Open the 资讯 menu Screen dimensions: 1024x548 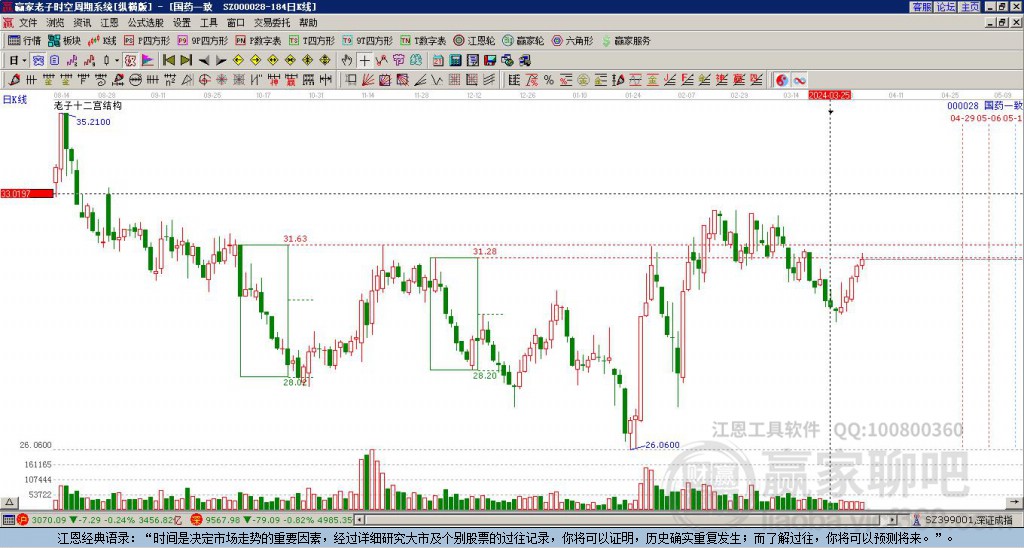(x=82, y=23)
